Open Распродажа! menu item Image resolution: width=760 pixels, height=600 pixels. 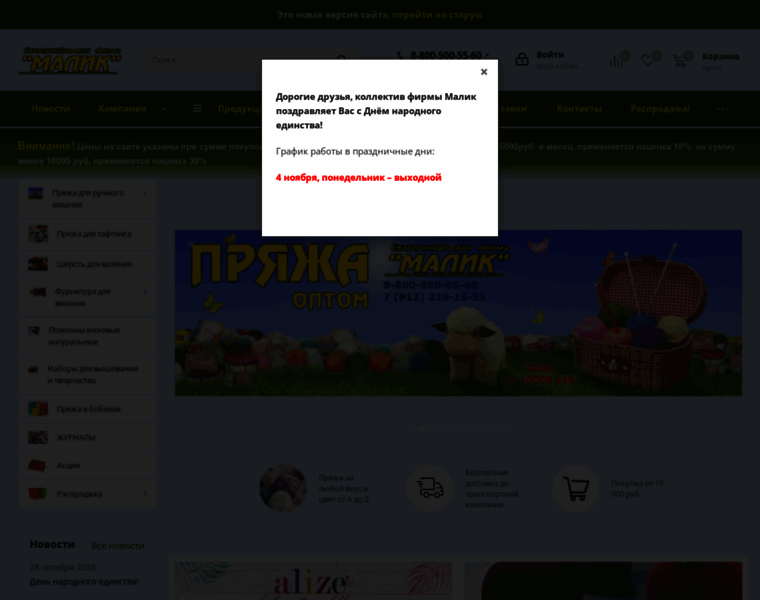(660, 109)
